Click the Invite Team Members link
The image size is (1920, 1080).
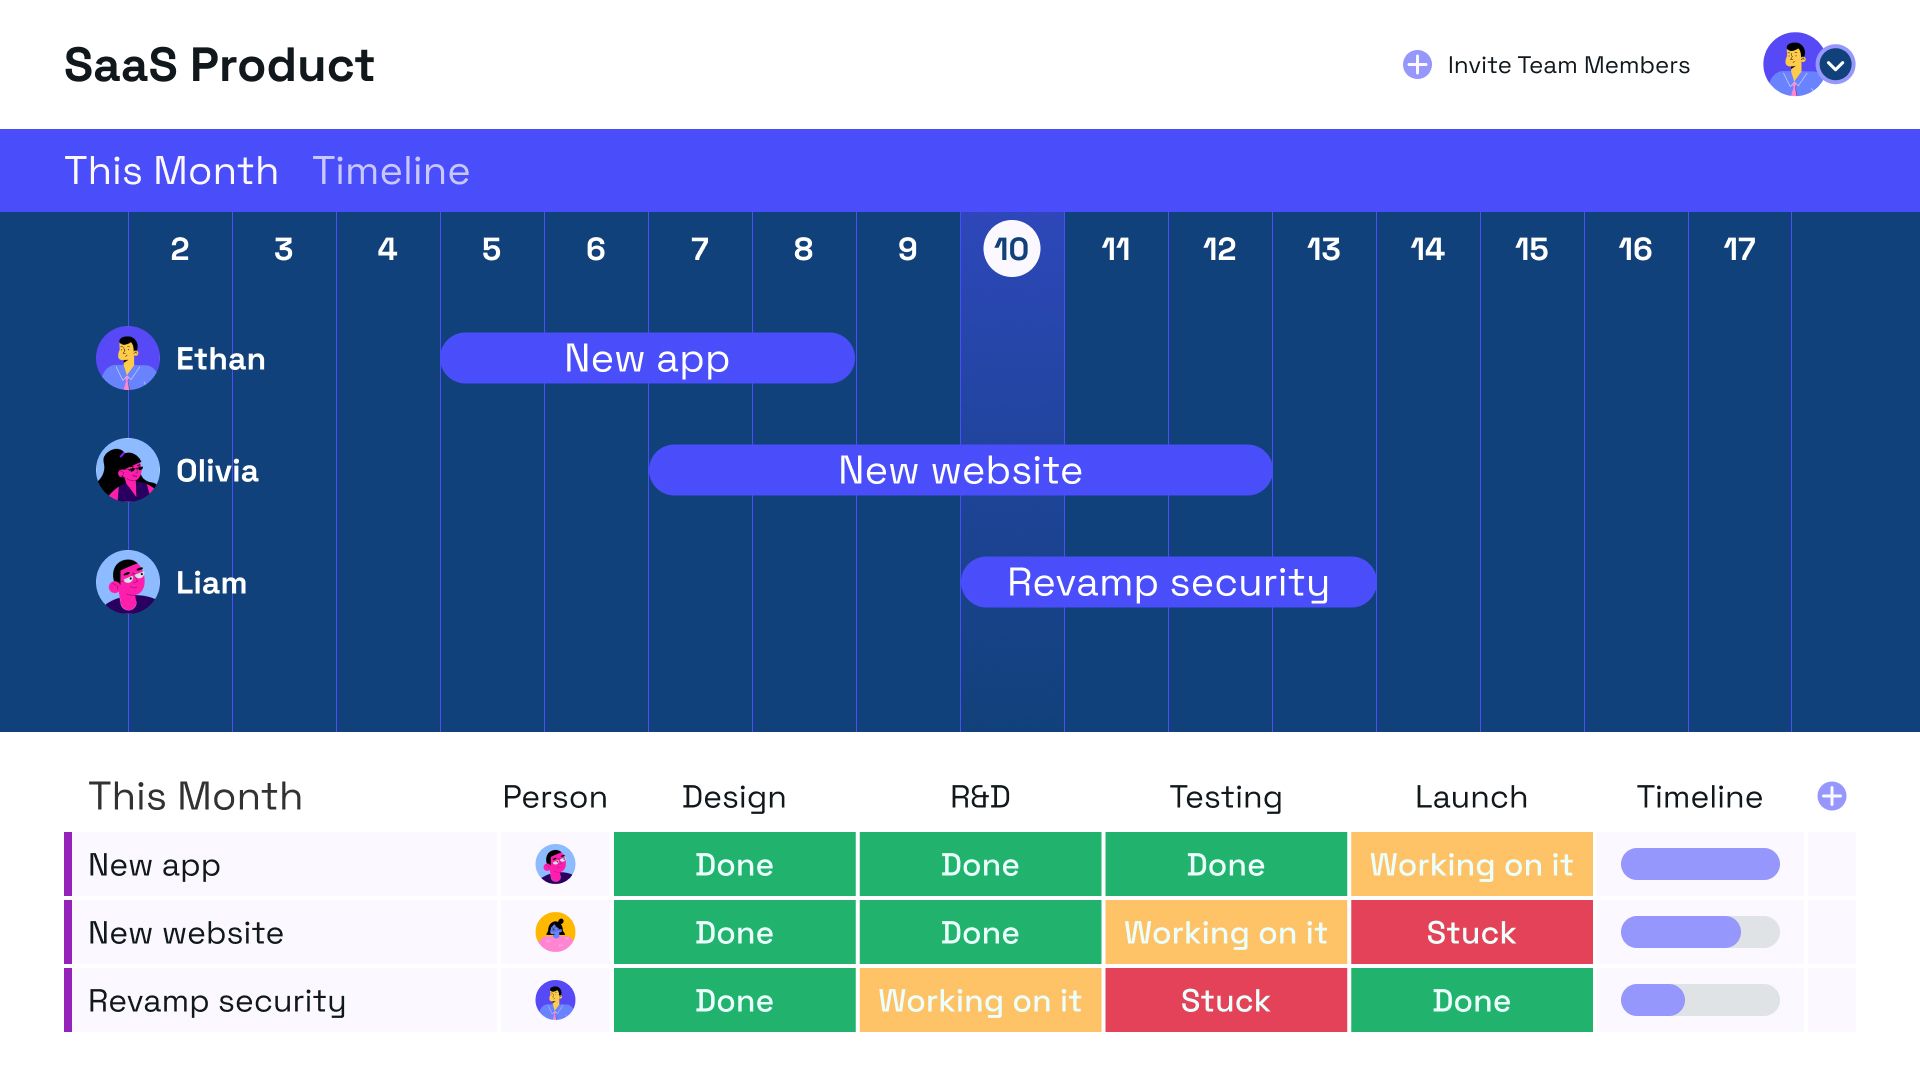(1568, 65)
